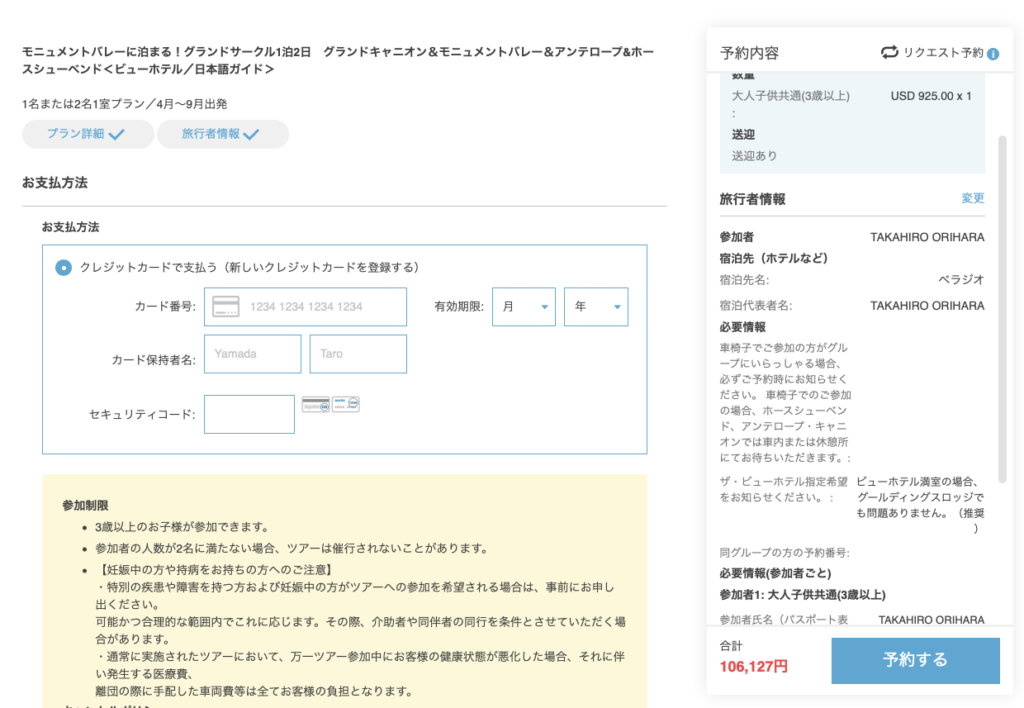Click the first security code card illustration
The image size is (1024, 708).
pos(315,405)
